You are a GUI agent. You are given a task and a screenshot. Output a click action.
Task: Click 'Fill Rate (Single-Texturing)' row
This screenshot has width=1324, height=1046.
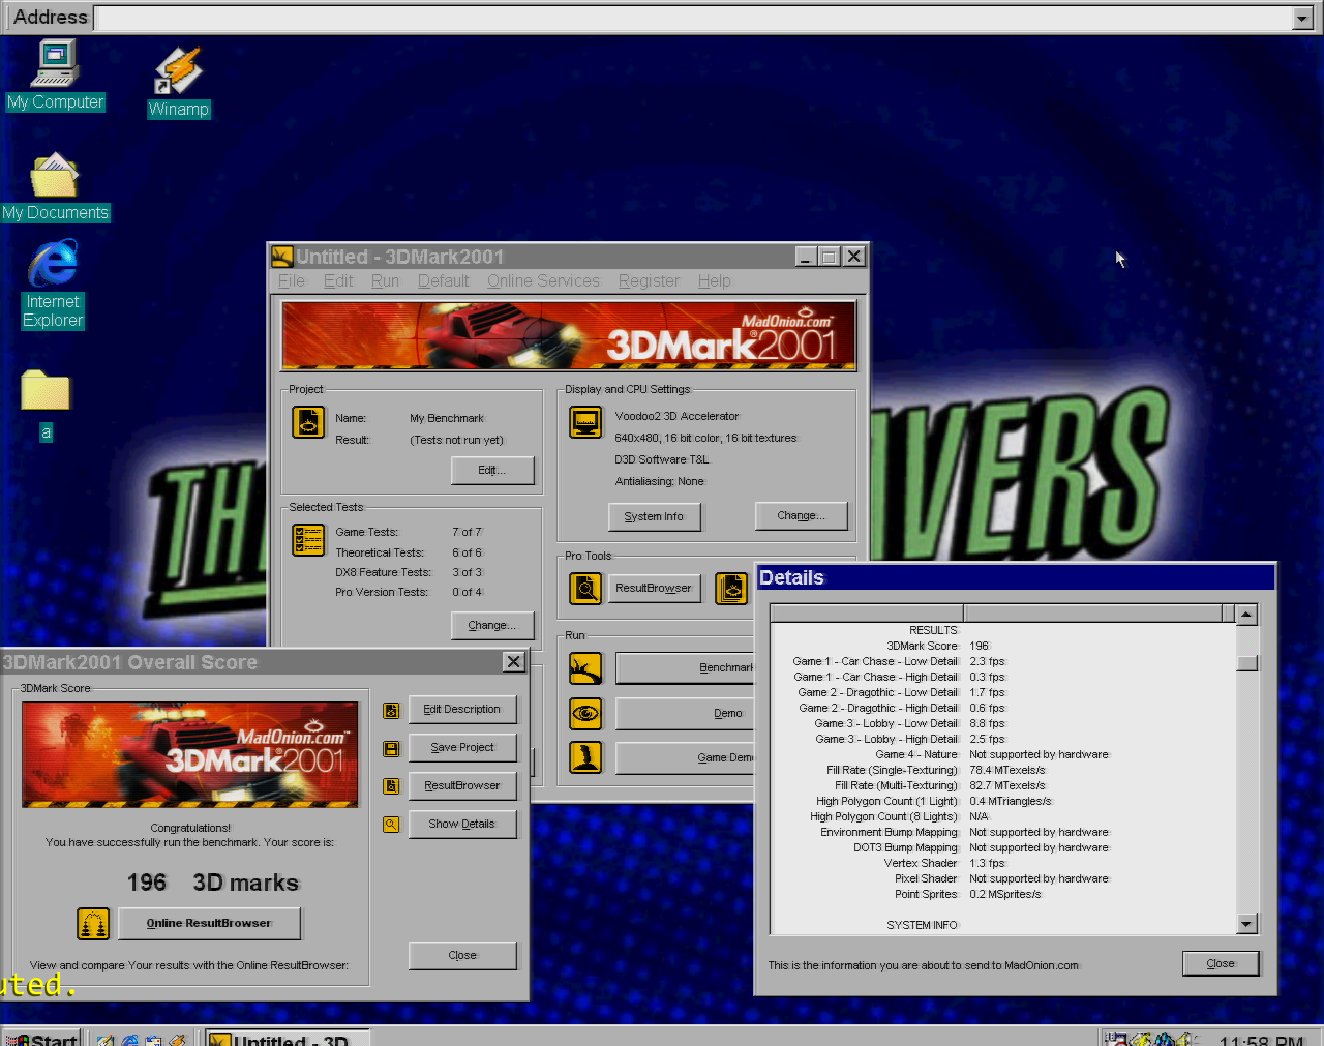pyautogui.click(x=1003, y=770)
